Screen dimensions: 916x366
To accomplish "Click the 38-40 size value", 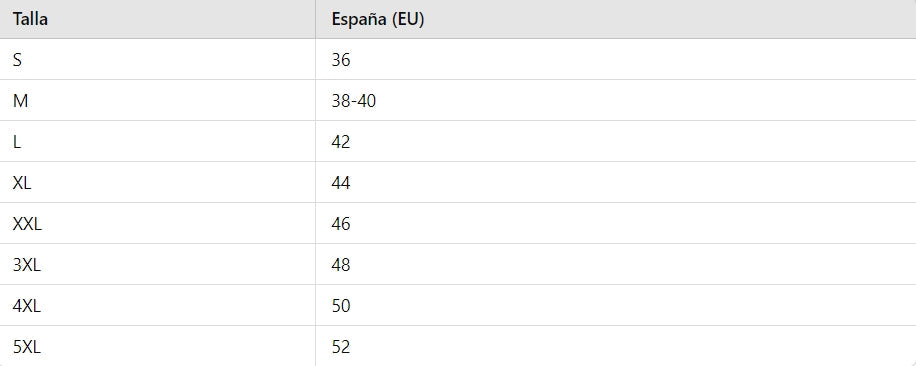I will 353,101.
